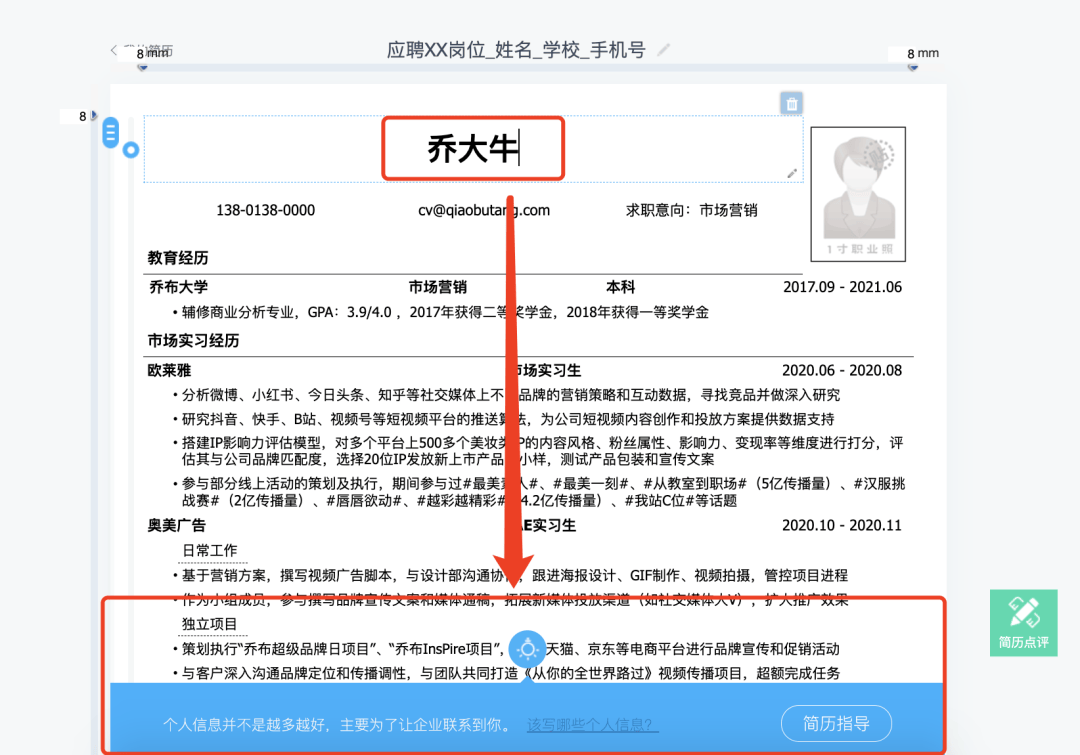
Task: Click the top-left 8 mm margin value
Action: [140, 52]
